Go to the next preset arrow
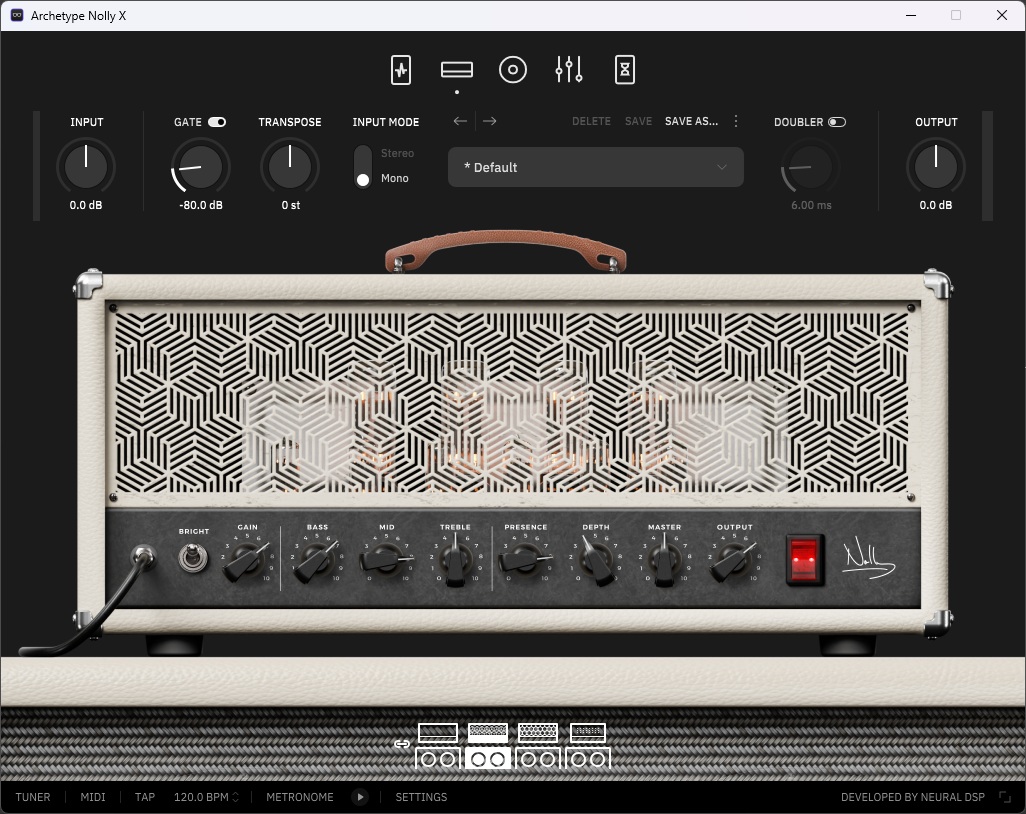The width and height of the screenshot is (1026, 814). tap(489, 121)
